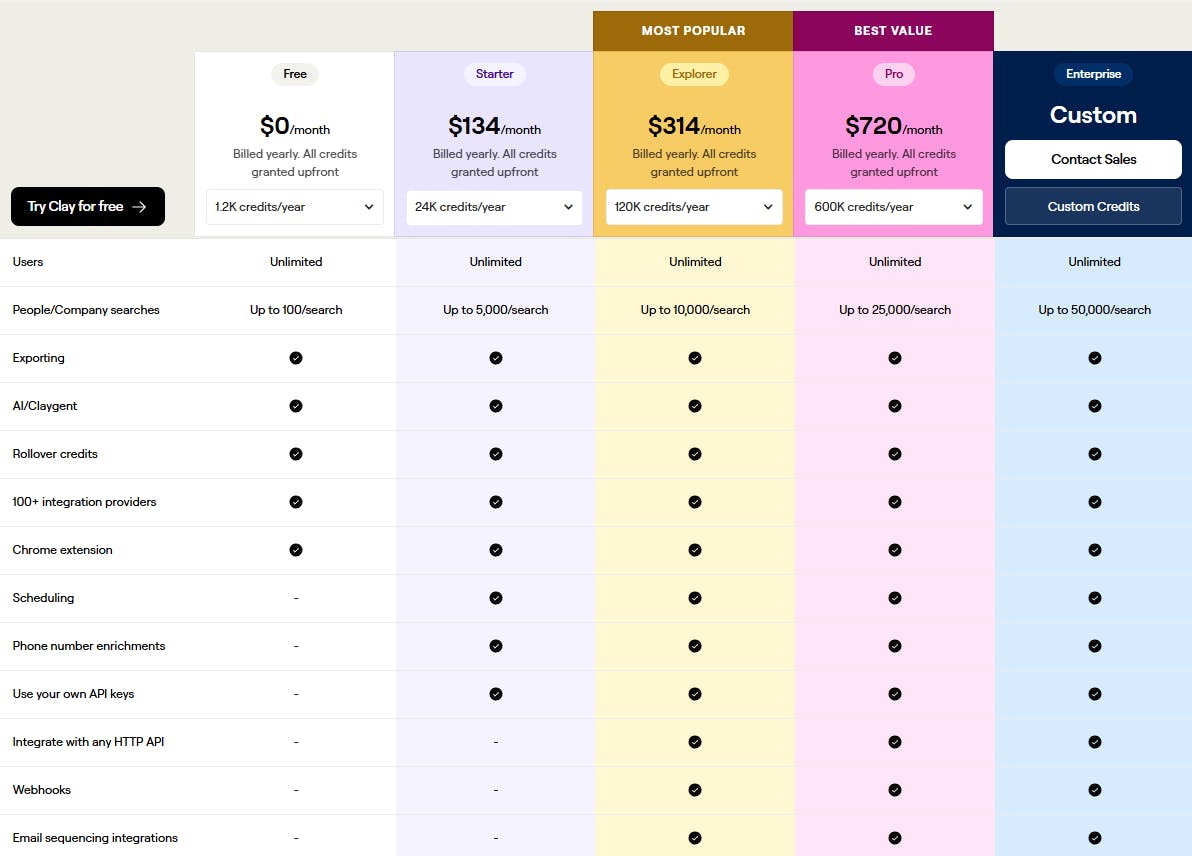Screen dimensions: 1192x856
Task: Click the Exporting checkmark under Free plan
Action: (x=296, y=358)
